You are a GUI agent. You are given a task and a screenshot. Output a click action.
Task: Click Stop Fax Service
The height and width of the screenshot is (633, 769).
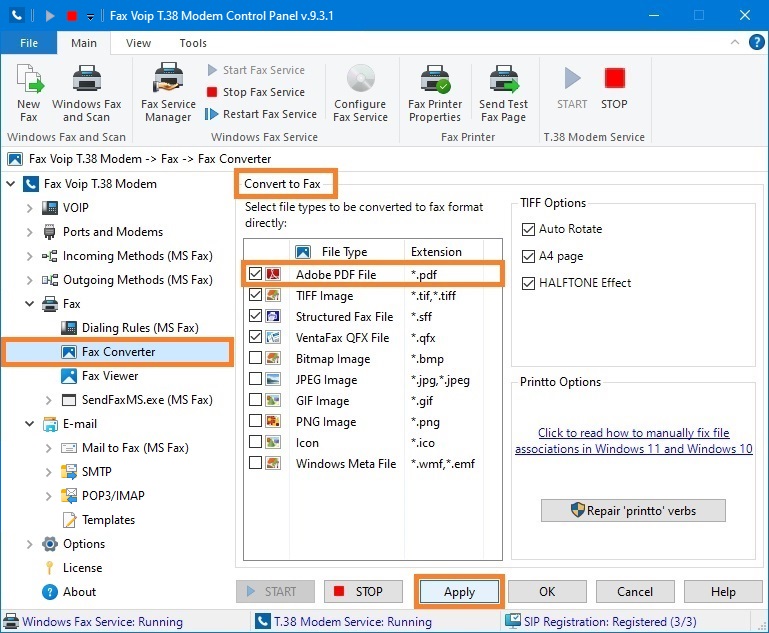coord(256,92)
